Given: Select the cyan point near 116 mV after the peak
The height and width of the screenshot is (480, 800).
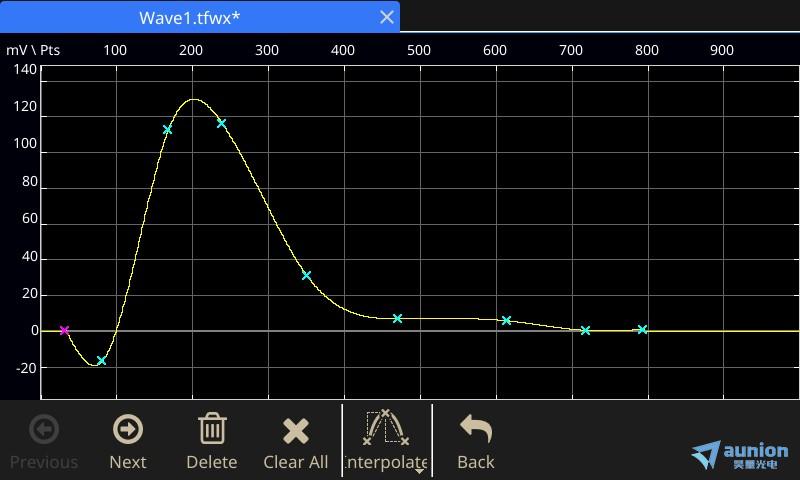Looking at the screenshot, I should pos(221,123).
